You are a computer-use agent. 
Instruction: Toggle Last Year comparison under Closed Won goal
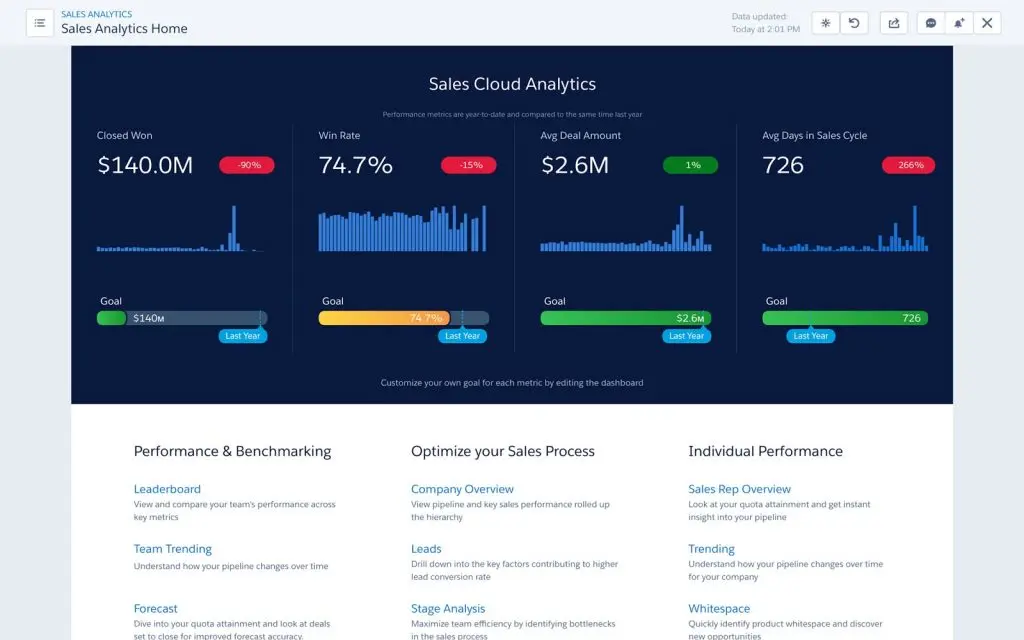click(x=243, y=336)
